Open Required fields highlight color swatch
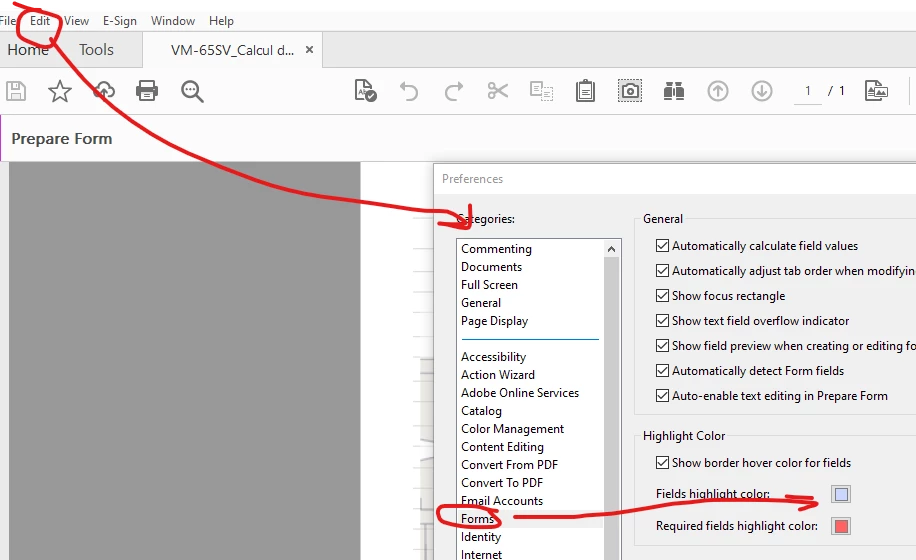 pyautogui.click(x=841, y=526)
